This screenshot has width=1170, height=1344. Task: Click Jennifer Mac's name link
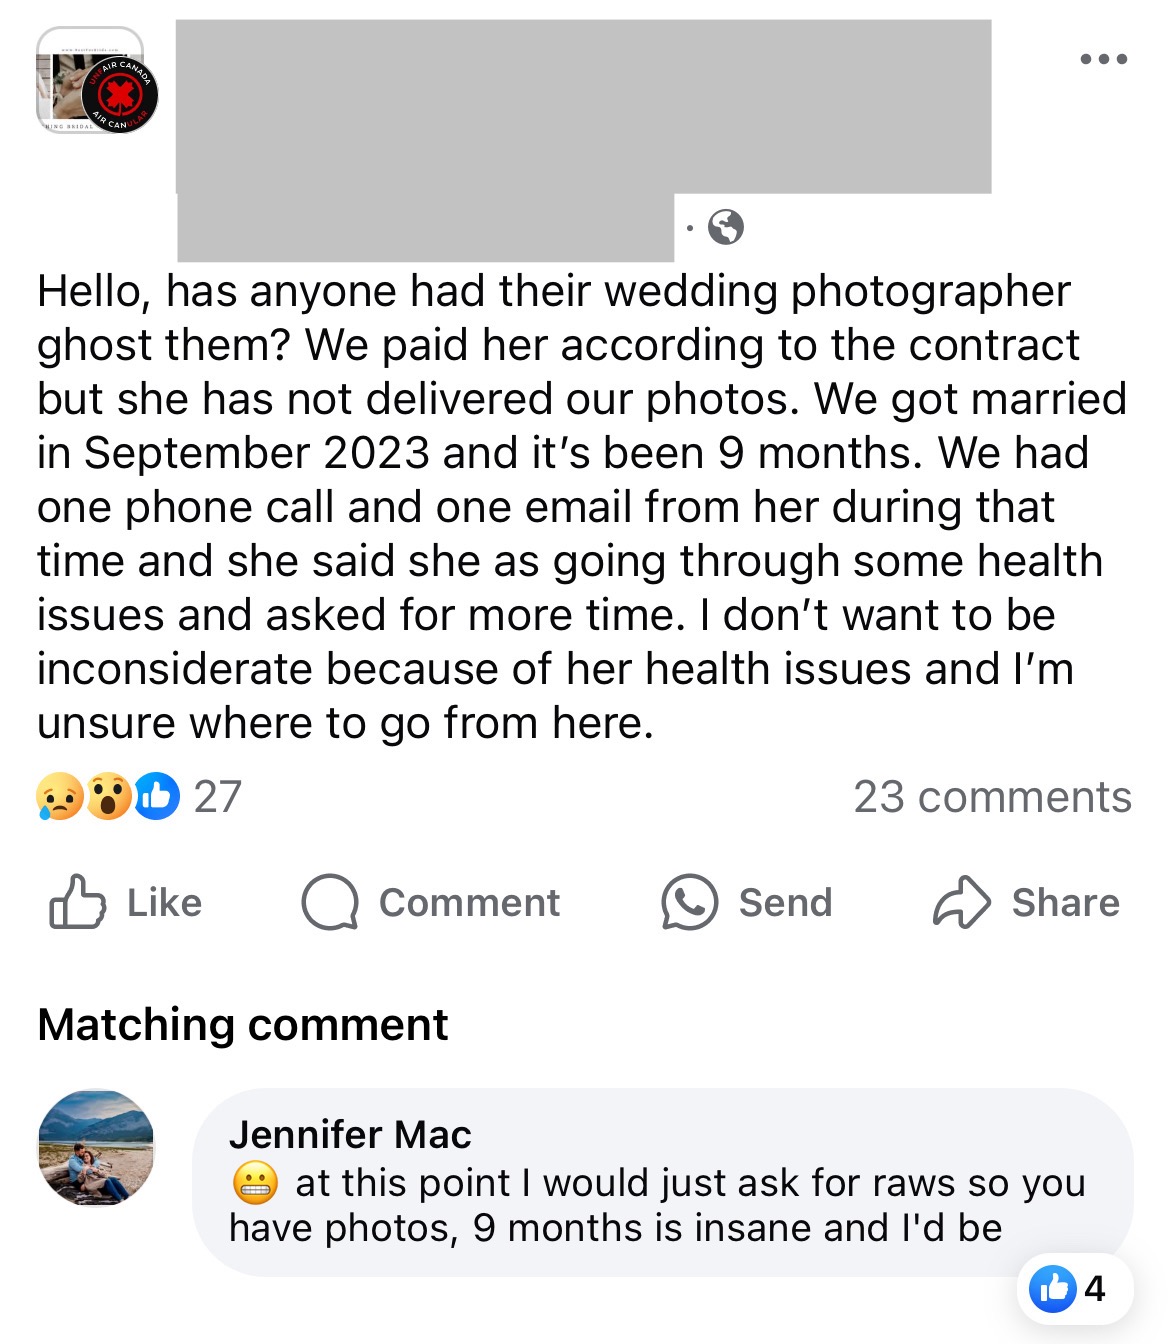pos(352,1135)
